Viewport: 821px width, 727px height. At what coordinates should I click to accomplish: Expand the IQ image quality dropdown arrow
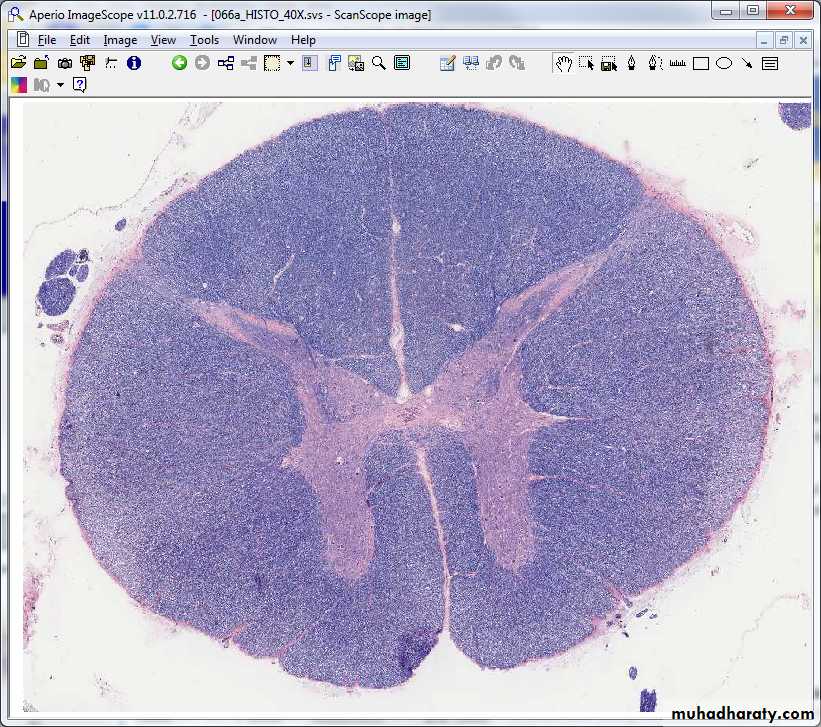pyautogui.click(x=60, y=85)
